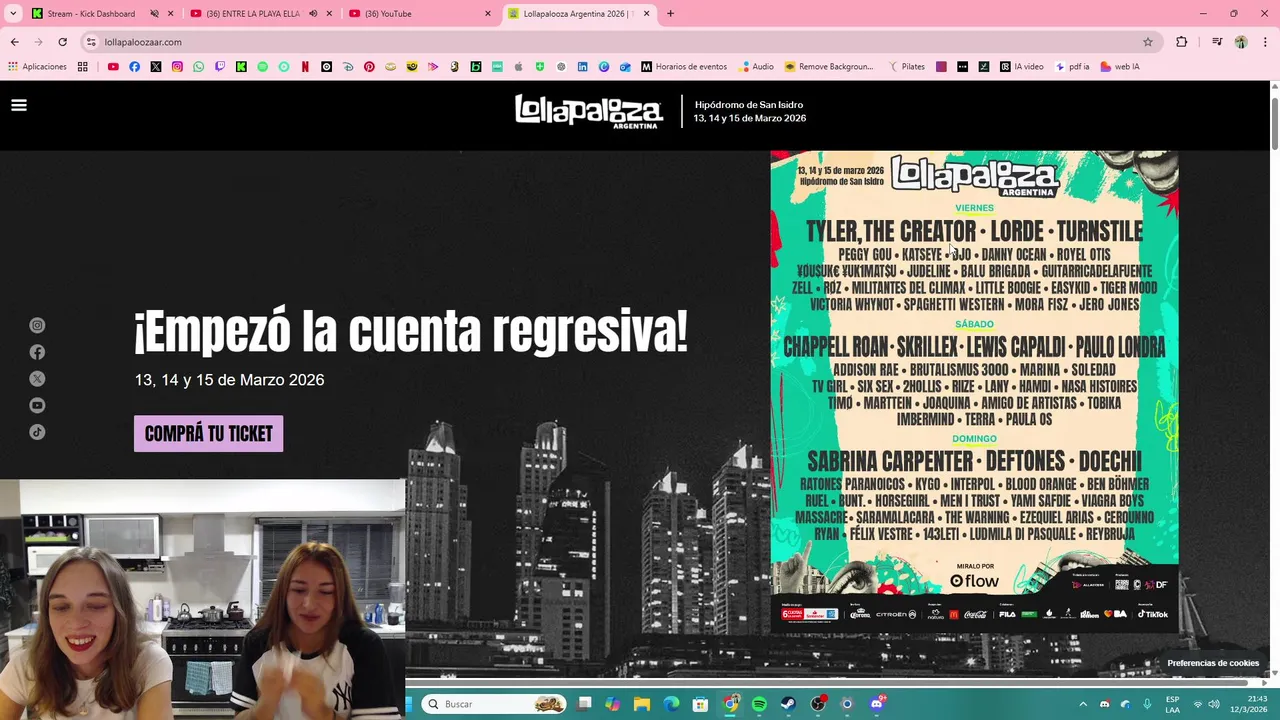
Task: Open Preferencias de cookies
Action: (x=1213, y=663)
